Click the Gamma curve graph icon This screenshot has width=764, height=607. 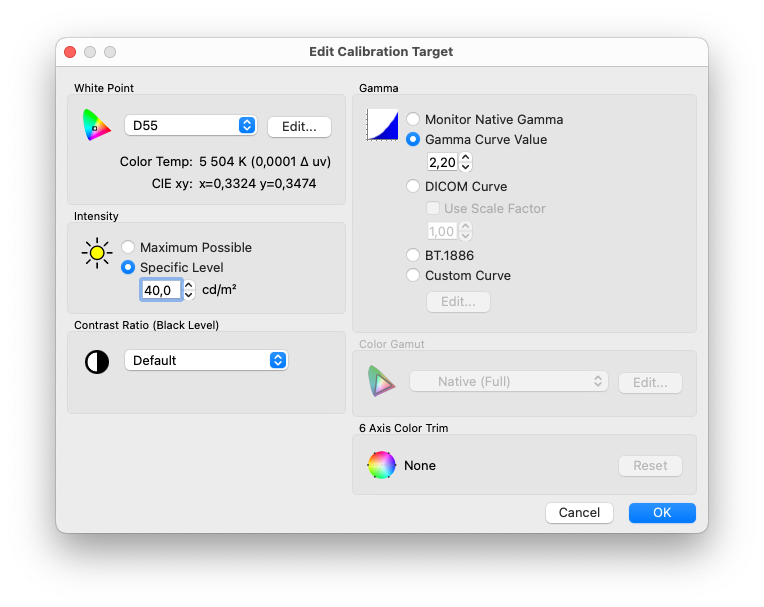(382, 125)
